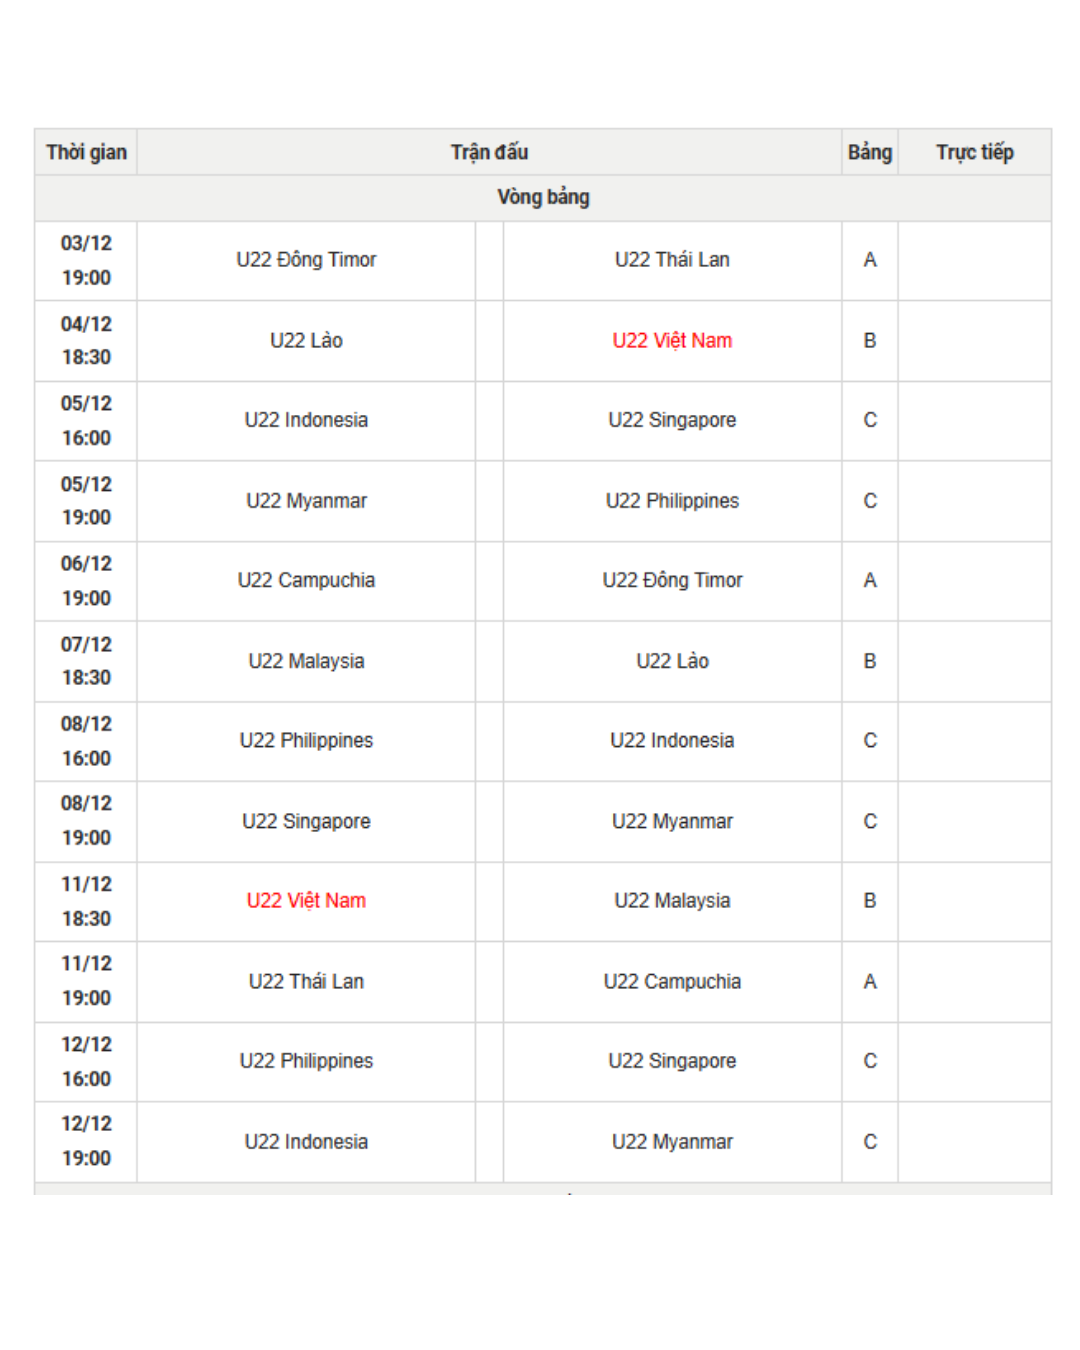Click U22 Malaysia in the 07/12 match

306,661
